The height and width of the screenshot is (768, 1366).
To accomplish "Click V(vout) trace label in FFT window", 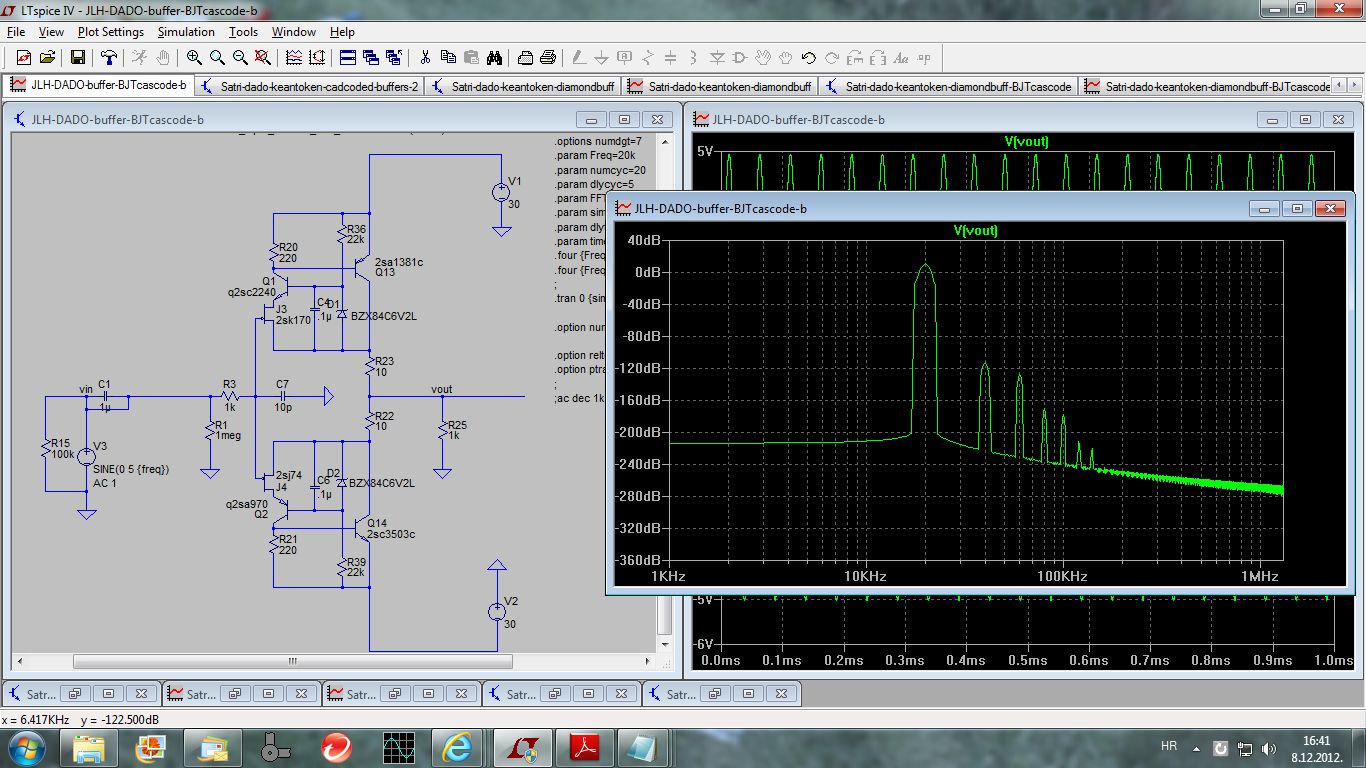I will [976, 230].
